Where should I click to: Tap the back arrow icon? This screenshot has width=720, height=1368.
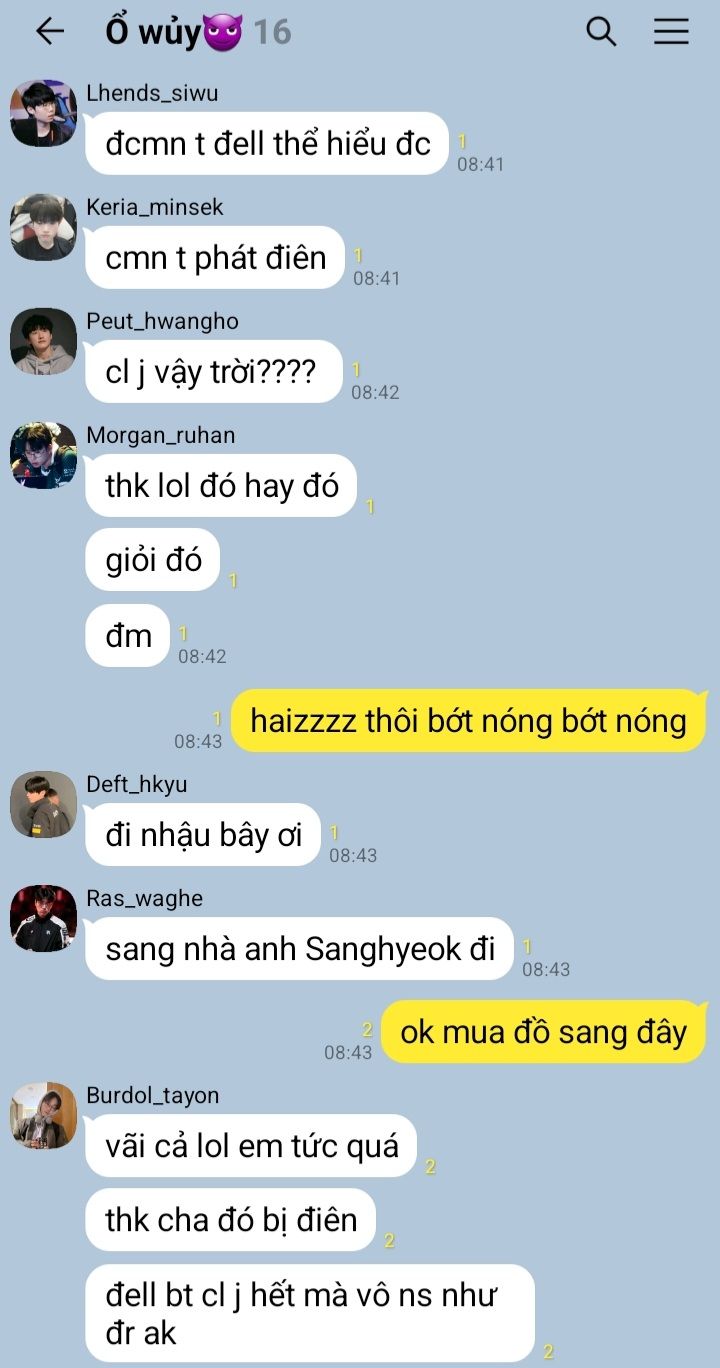coord(49,32)
